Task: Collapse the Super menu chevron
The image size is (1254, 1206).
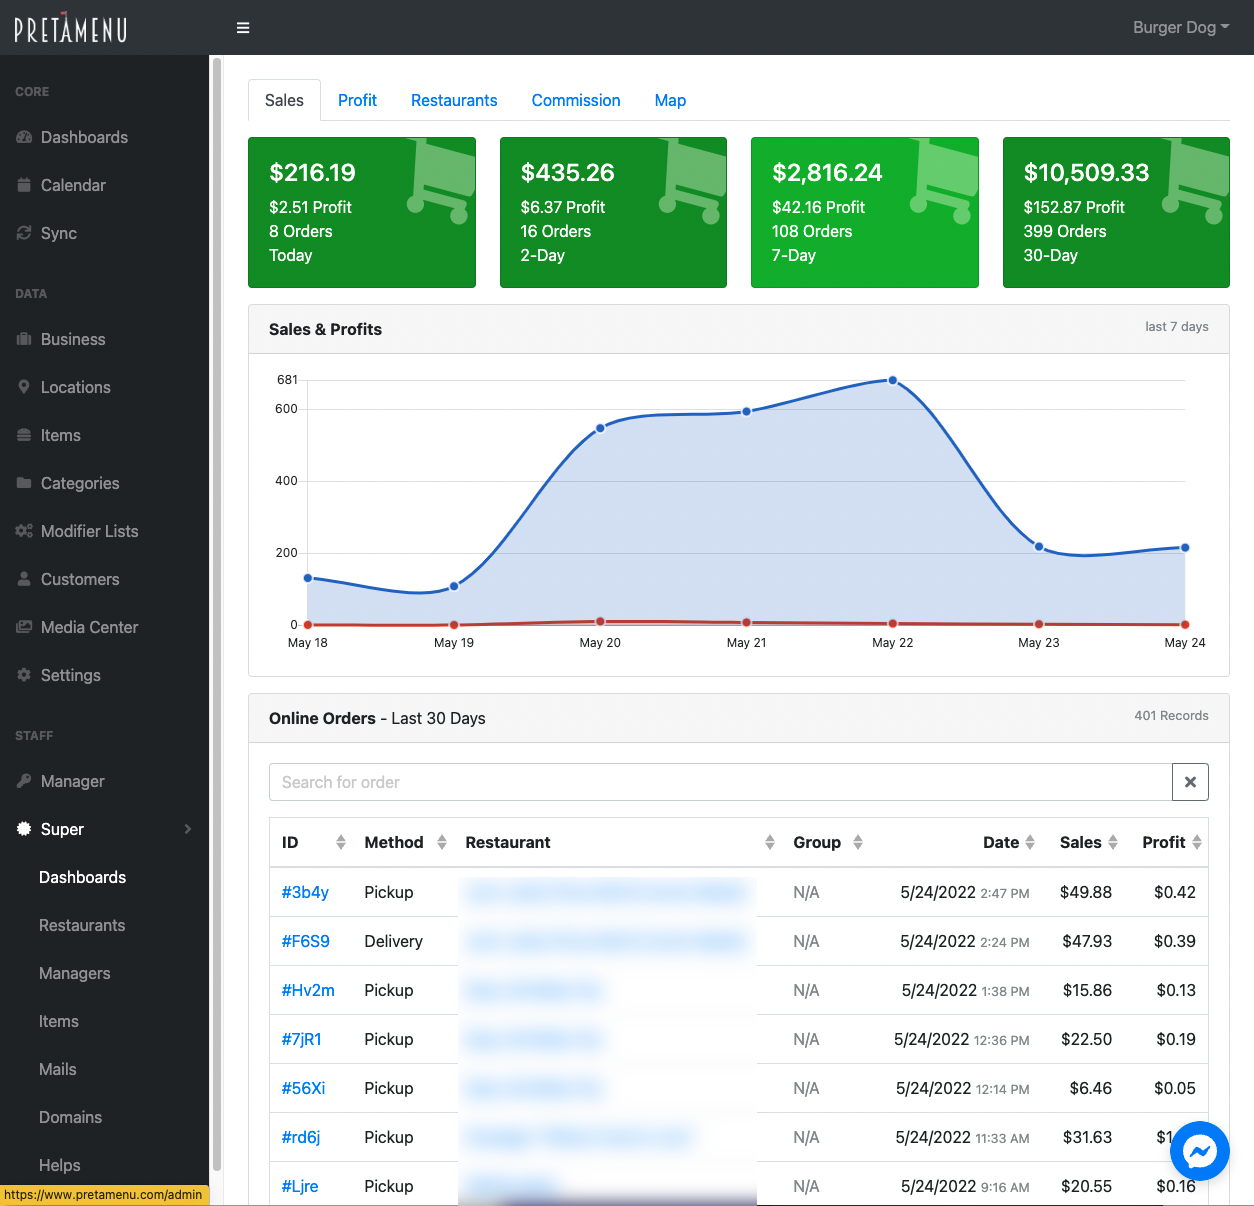Action: click(x=188, y=829)
